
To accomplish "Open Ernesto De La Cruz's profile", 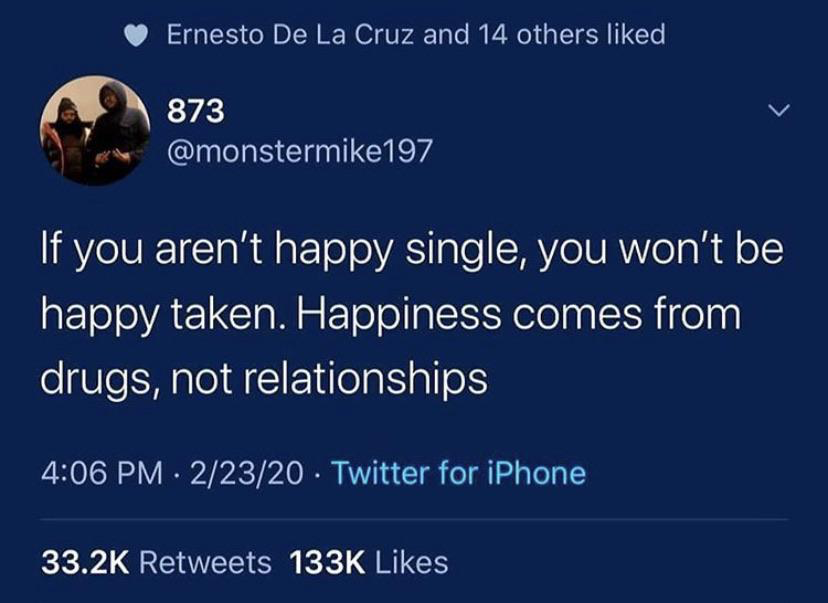I will 291,35.
